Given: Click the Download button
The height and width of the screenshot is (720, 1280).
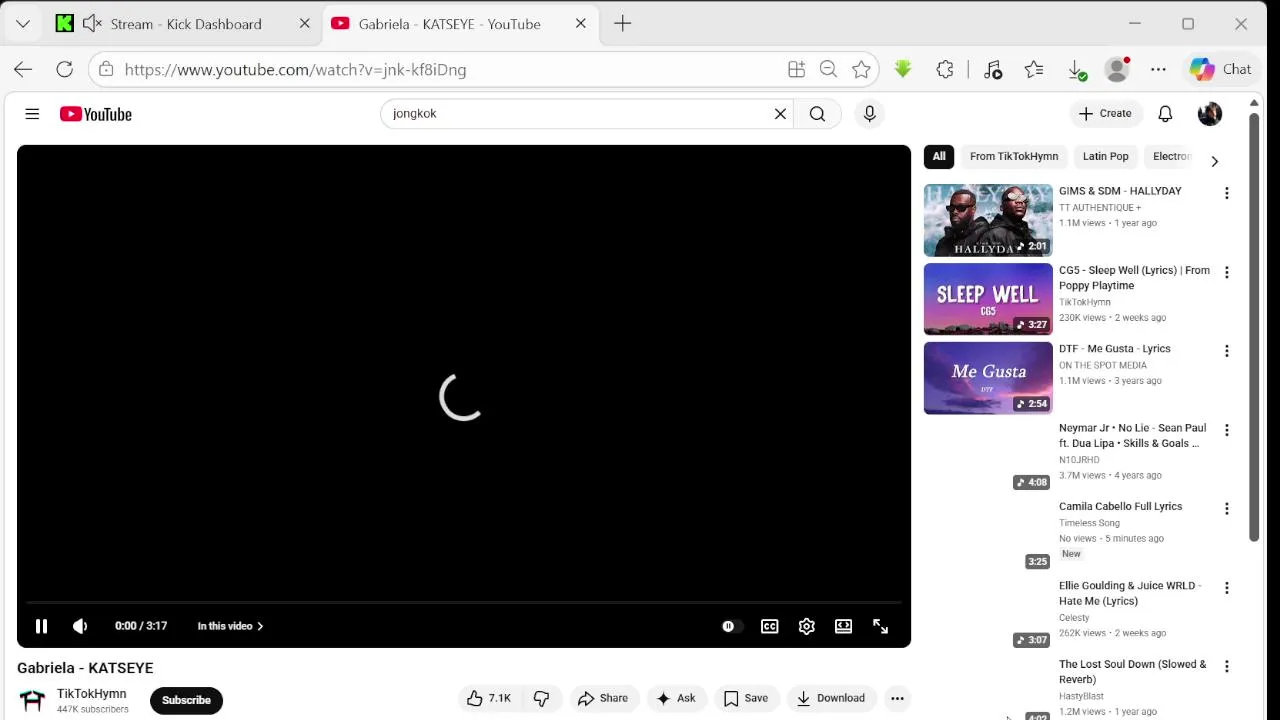Looking at the screenshot, I should pos(831,698).
